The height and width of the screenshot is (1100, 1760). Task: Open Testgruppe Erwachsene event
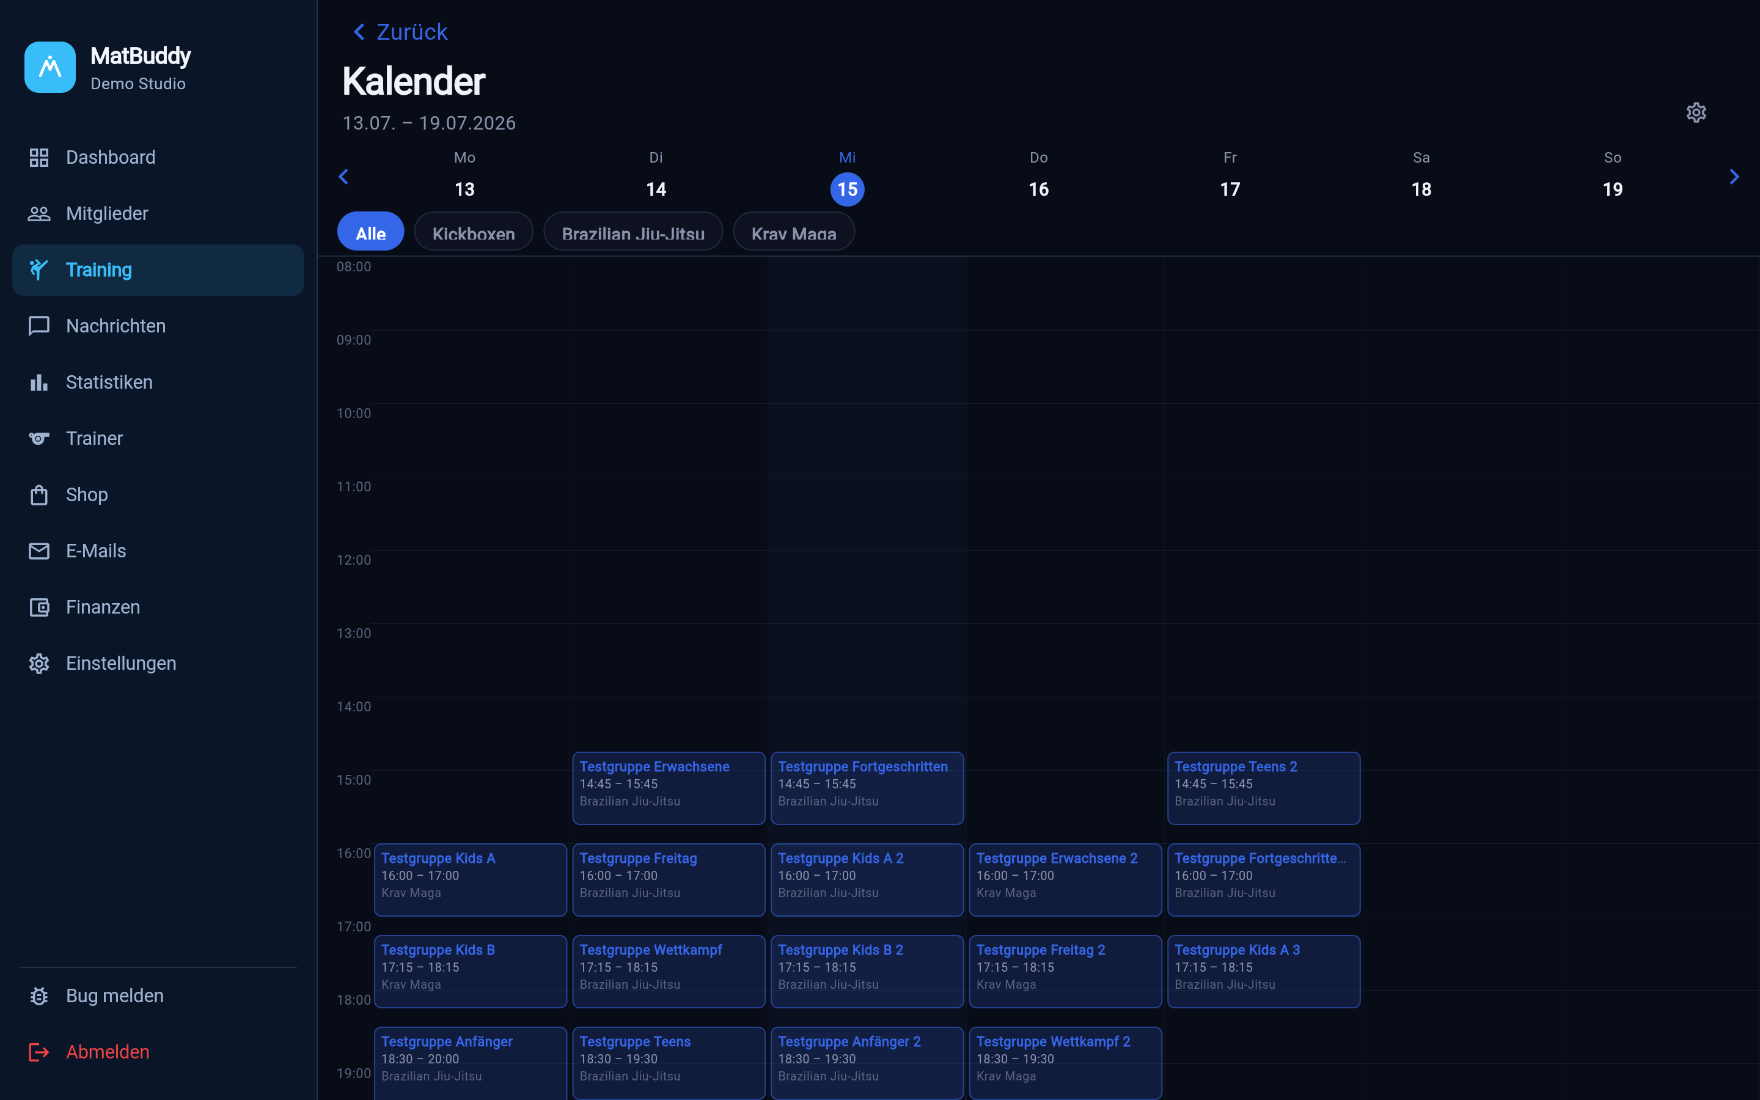[669, 788]
